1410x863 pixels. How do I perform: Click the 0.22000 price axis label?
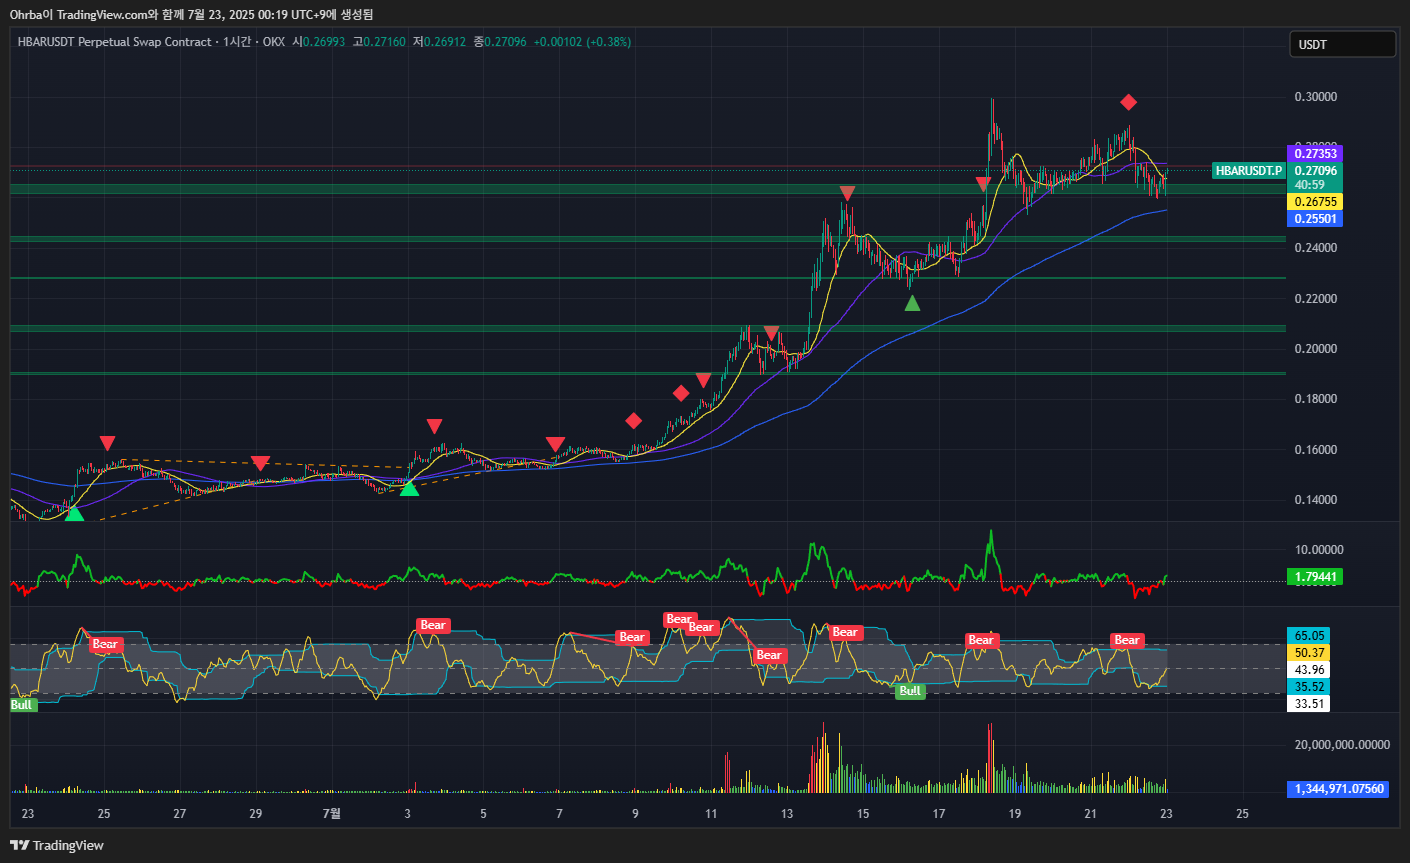(x=1316, y=299)
